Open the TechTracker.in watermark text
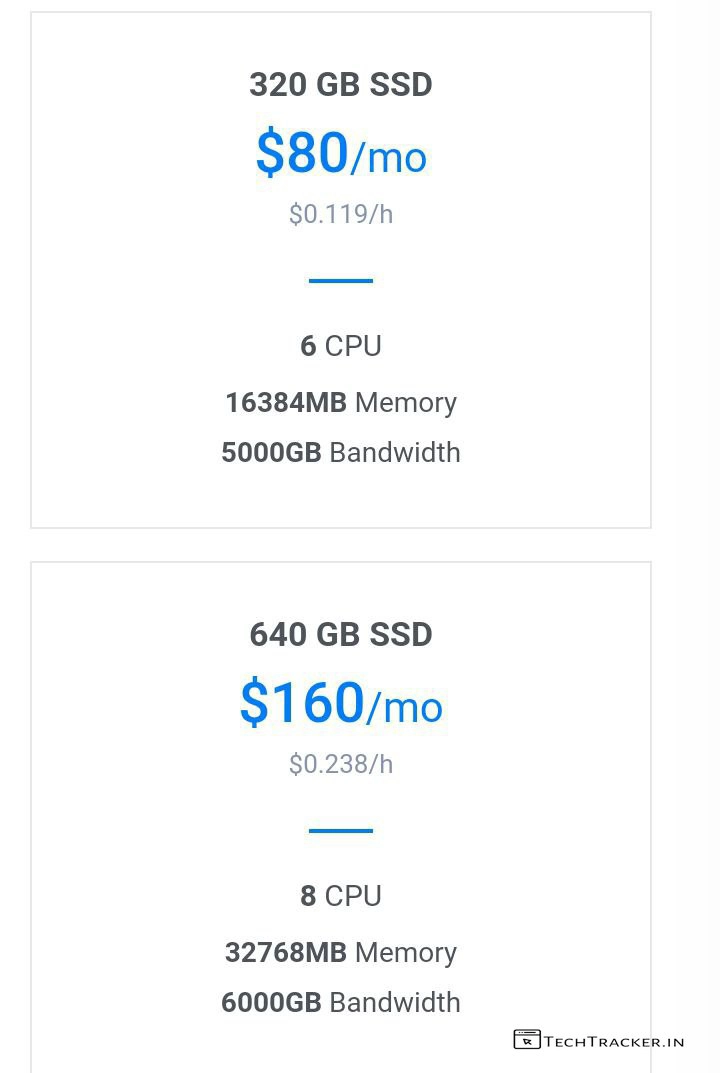 tap(614, 1041)
